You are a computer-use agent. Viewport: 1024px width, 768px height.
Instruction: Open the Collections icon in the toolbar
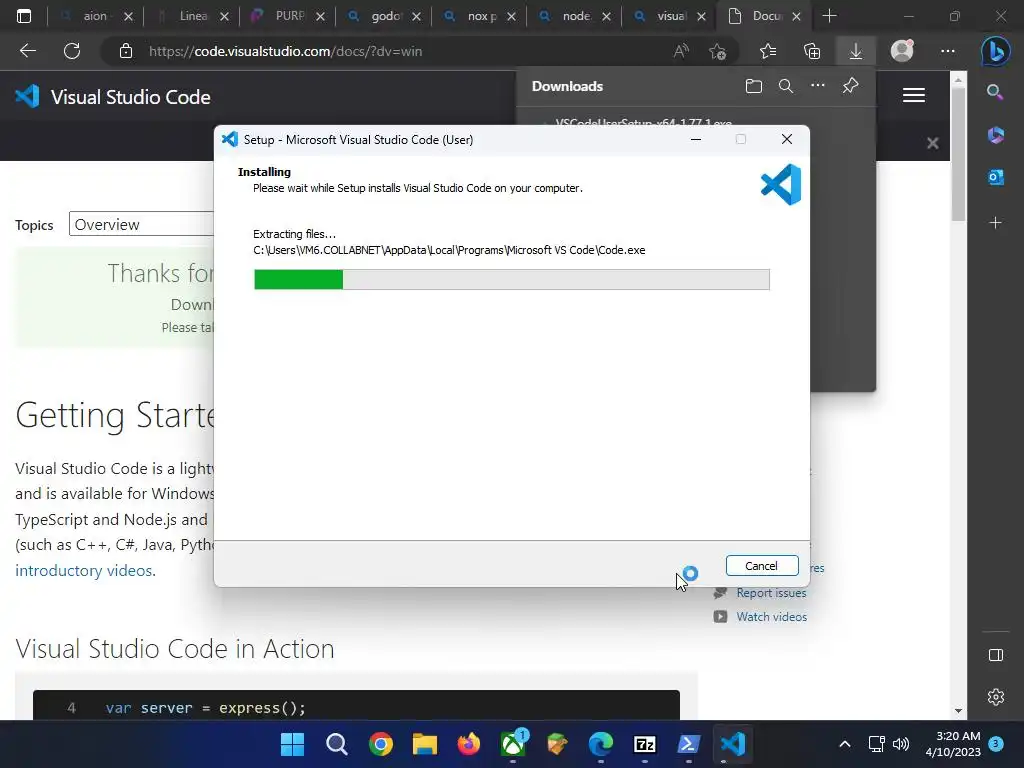coord(812,51)
